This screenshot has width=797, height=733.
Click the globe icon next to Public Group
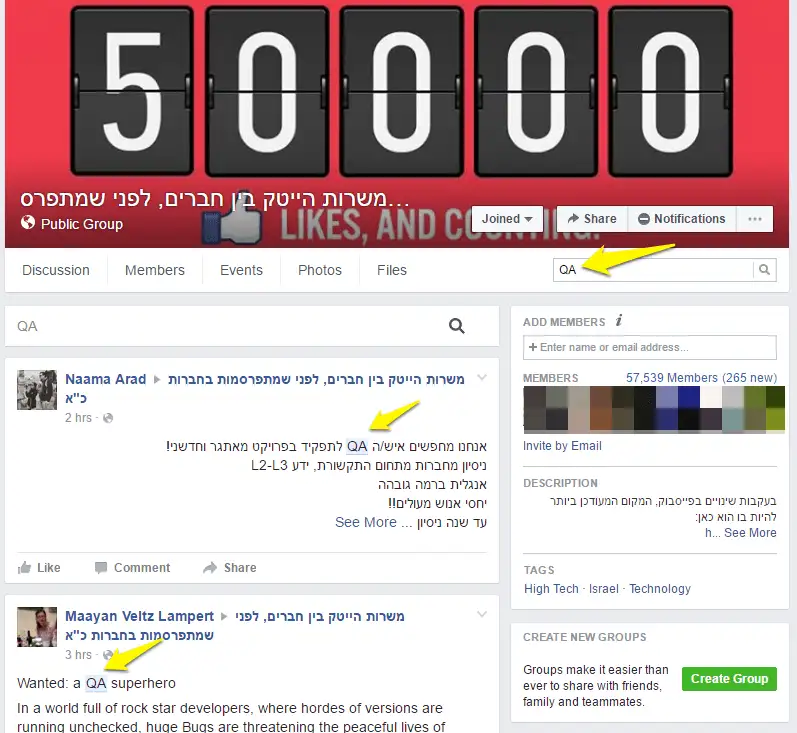(x=28, y=223)
